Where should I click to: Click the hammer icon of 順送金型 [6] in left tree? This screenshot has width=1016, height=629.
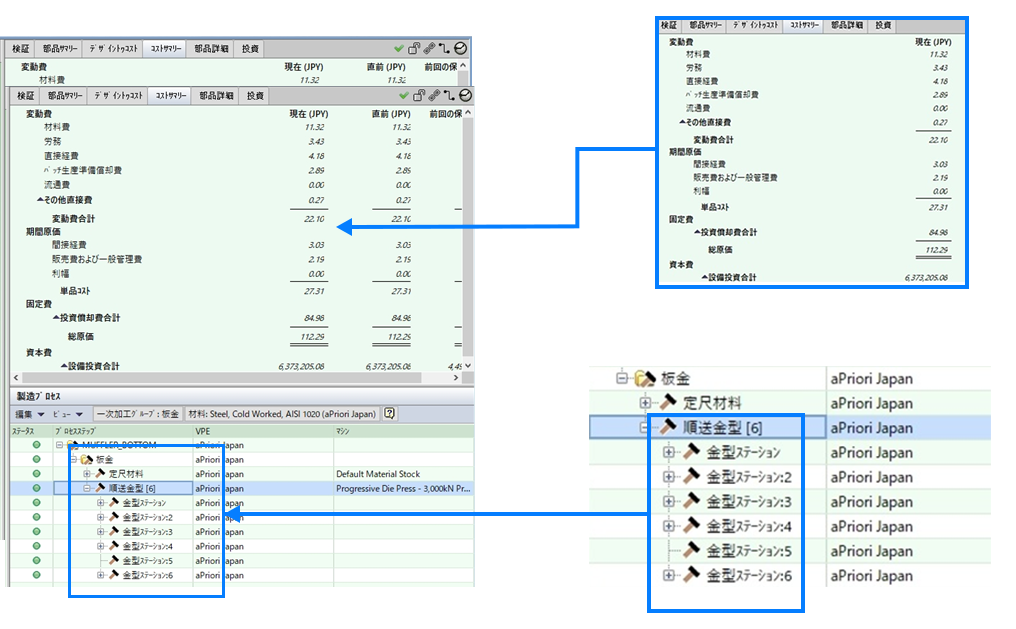100,488
